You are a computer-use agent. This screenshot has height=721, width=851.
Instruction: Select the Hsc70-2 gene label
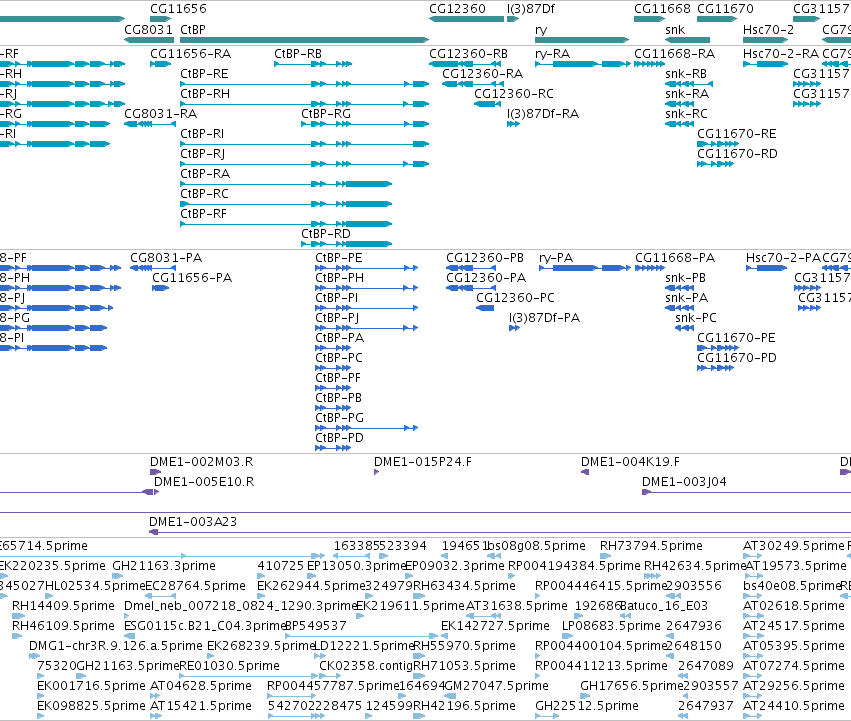768,30
